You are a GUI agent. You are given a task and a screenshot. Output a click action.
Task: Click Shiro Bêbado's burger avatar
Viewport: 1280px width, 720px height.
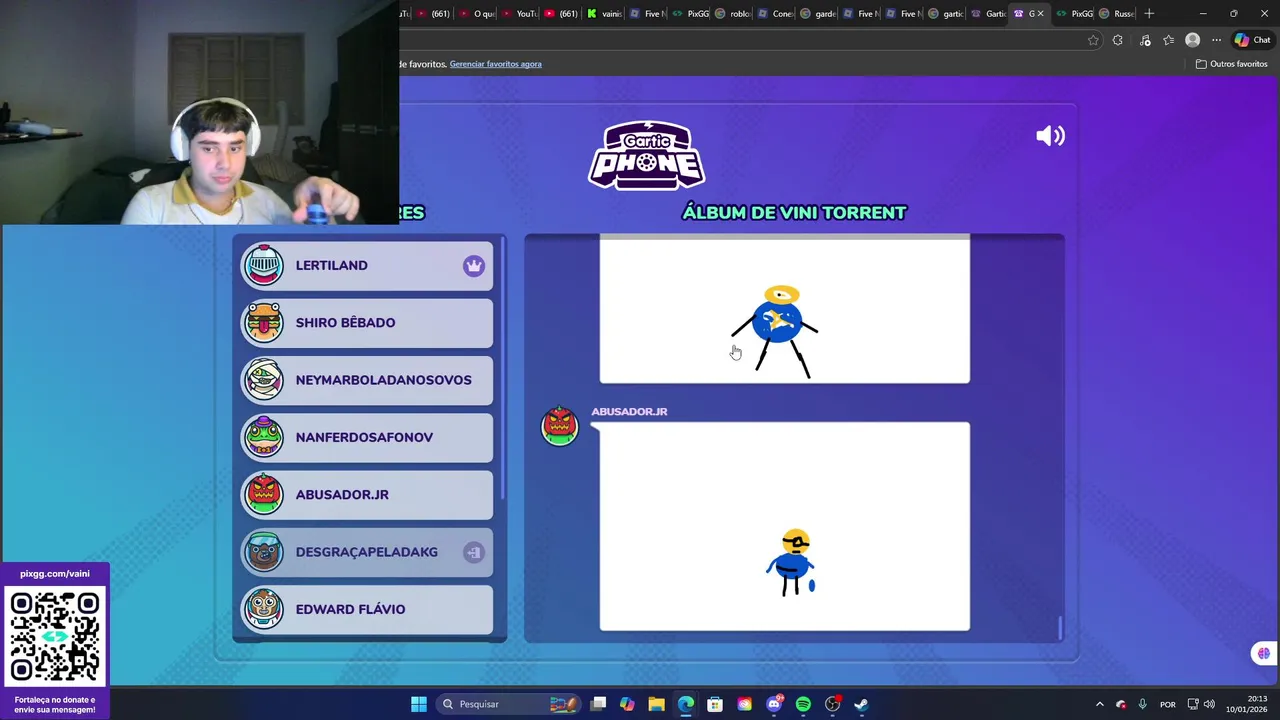(x=264, y=322)
